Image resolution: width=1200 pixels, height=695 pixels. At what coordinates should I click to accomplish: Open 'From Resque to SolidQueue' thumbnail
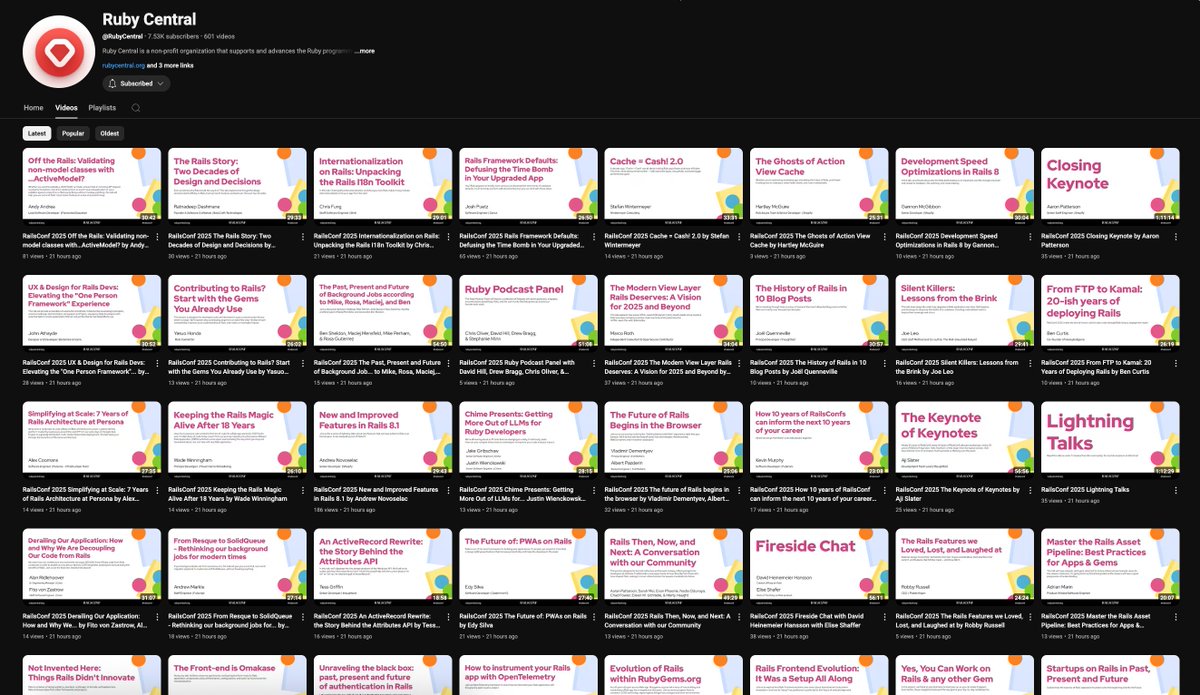237,566
